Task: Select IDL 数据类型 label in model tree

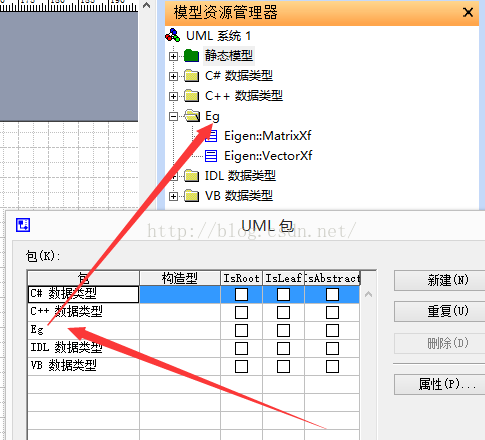Action: pyautogui.click(x=240, y=176)
